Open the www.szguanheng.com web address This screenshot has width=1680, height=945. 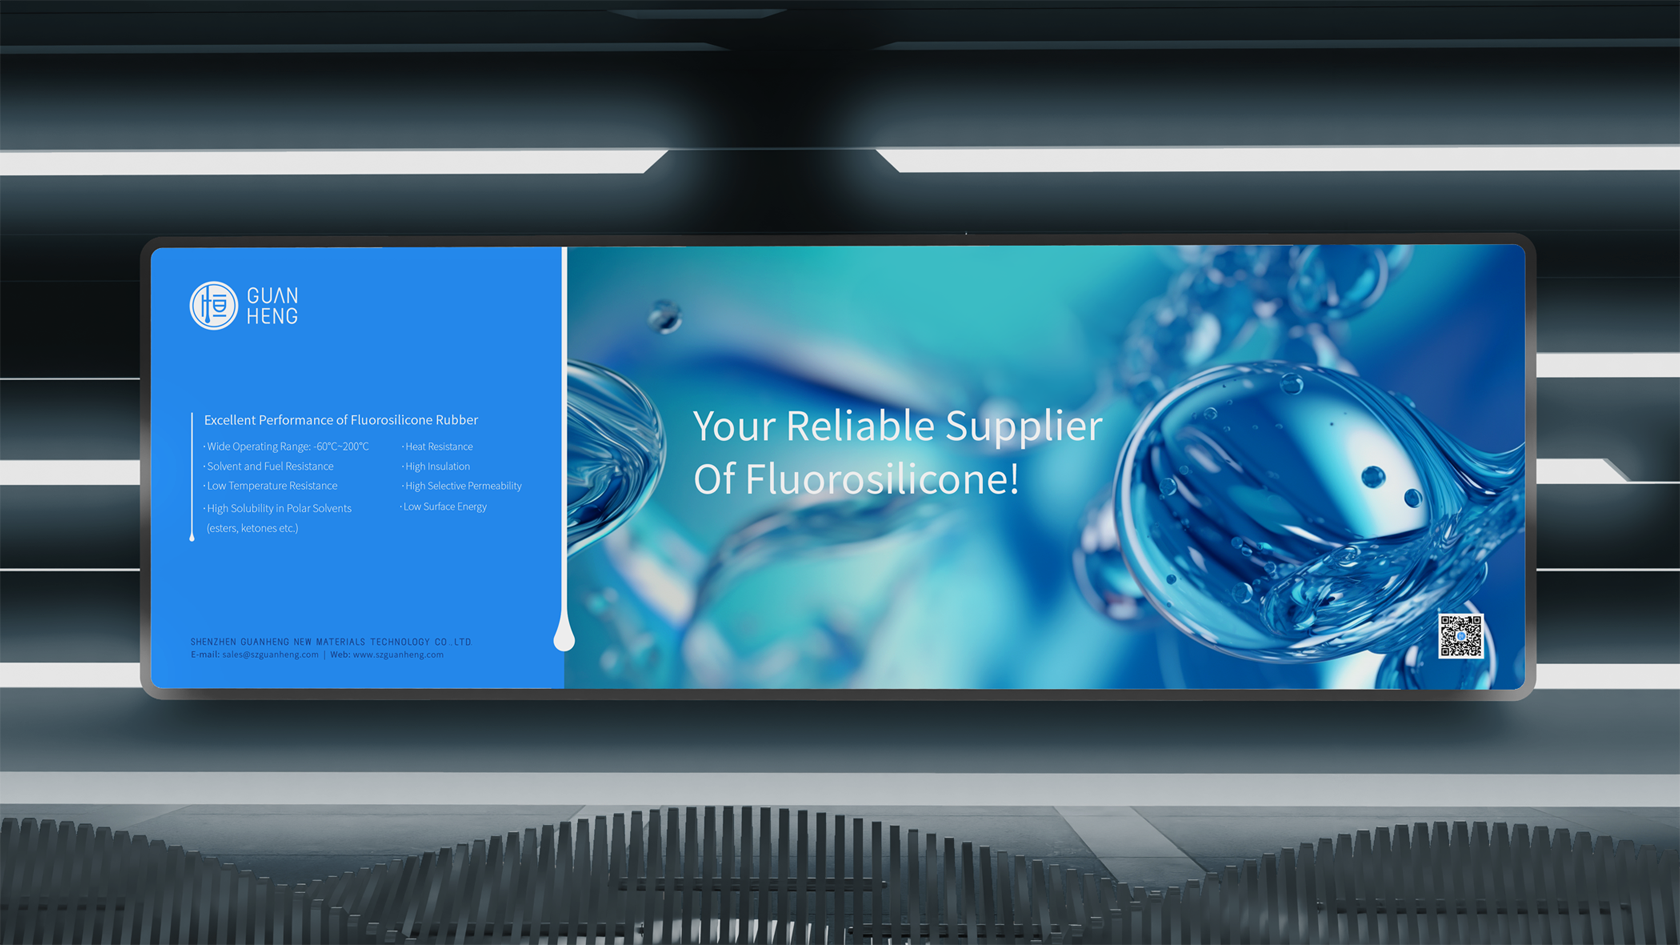tap(398, 655)
